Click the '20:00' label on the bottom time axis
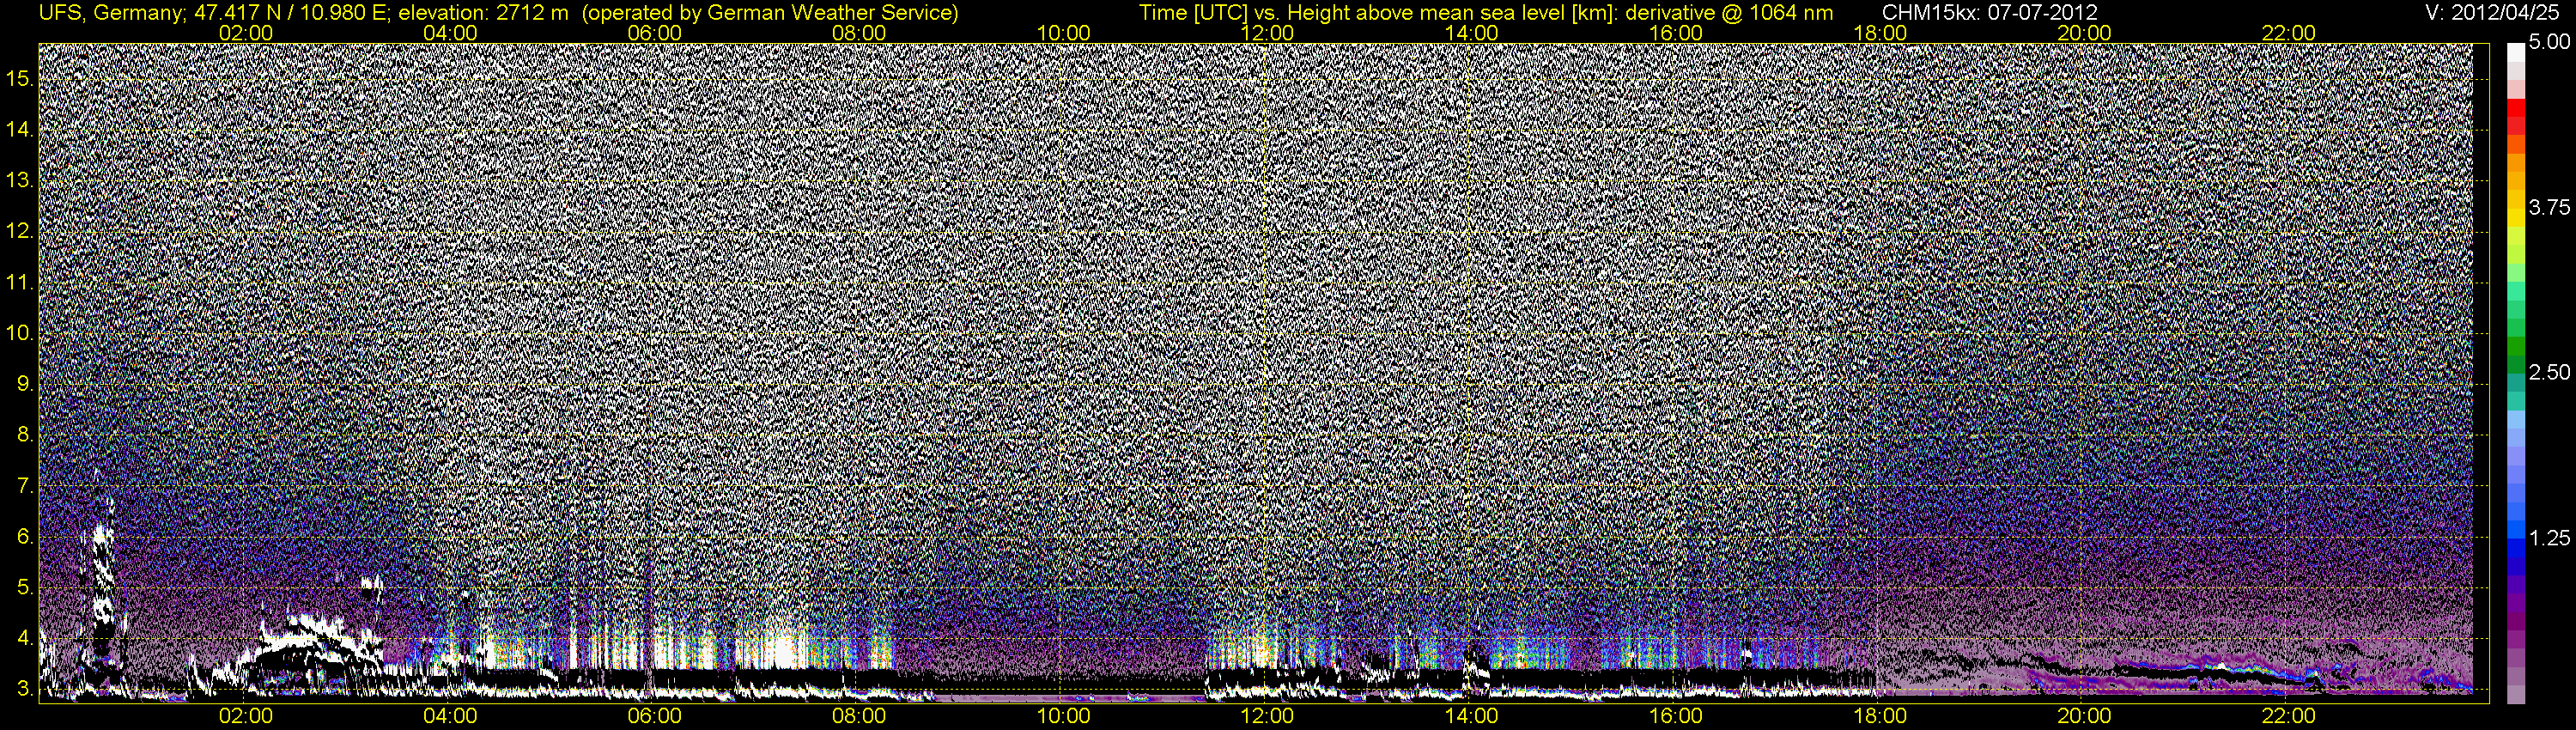Screen dimensions: 2576x730 [2084, 716]
